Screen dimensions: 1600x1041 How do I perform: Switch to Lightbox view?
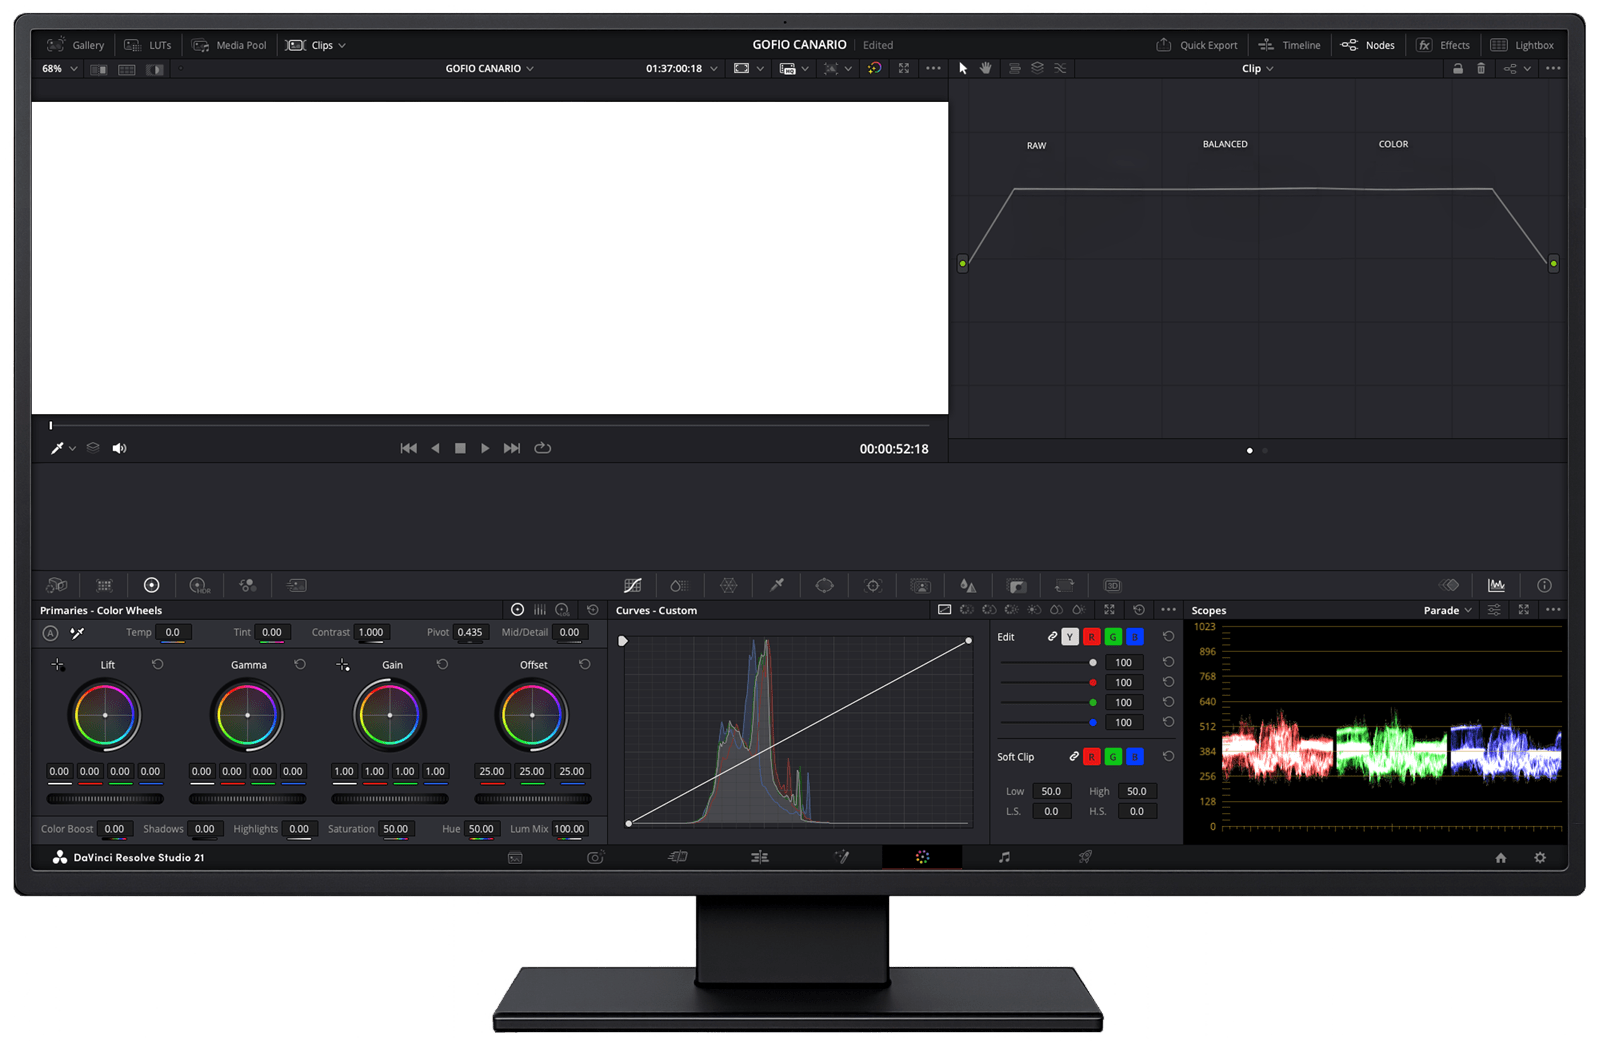[1522, 45]
